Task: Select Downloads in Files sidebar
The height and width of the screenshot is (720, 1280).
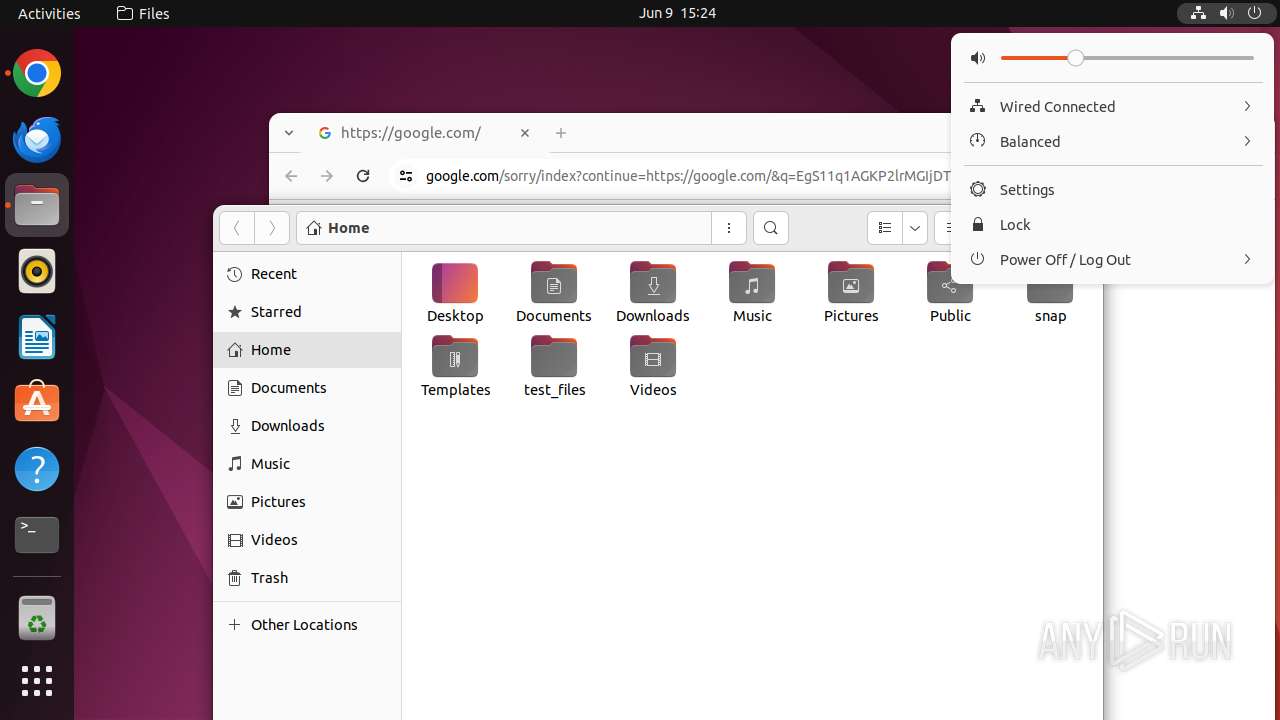Action: [x=307, y=426]
